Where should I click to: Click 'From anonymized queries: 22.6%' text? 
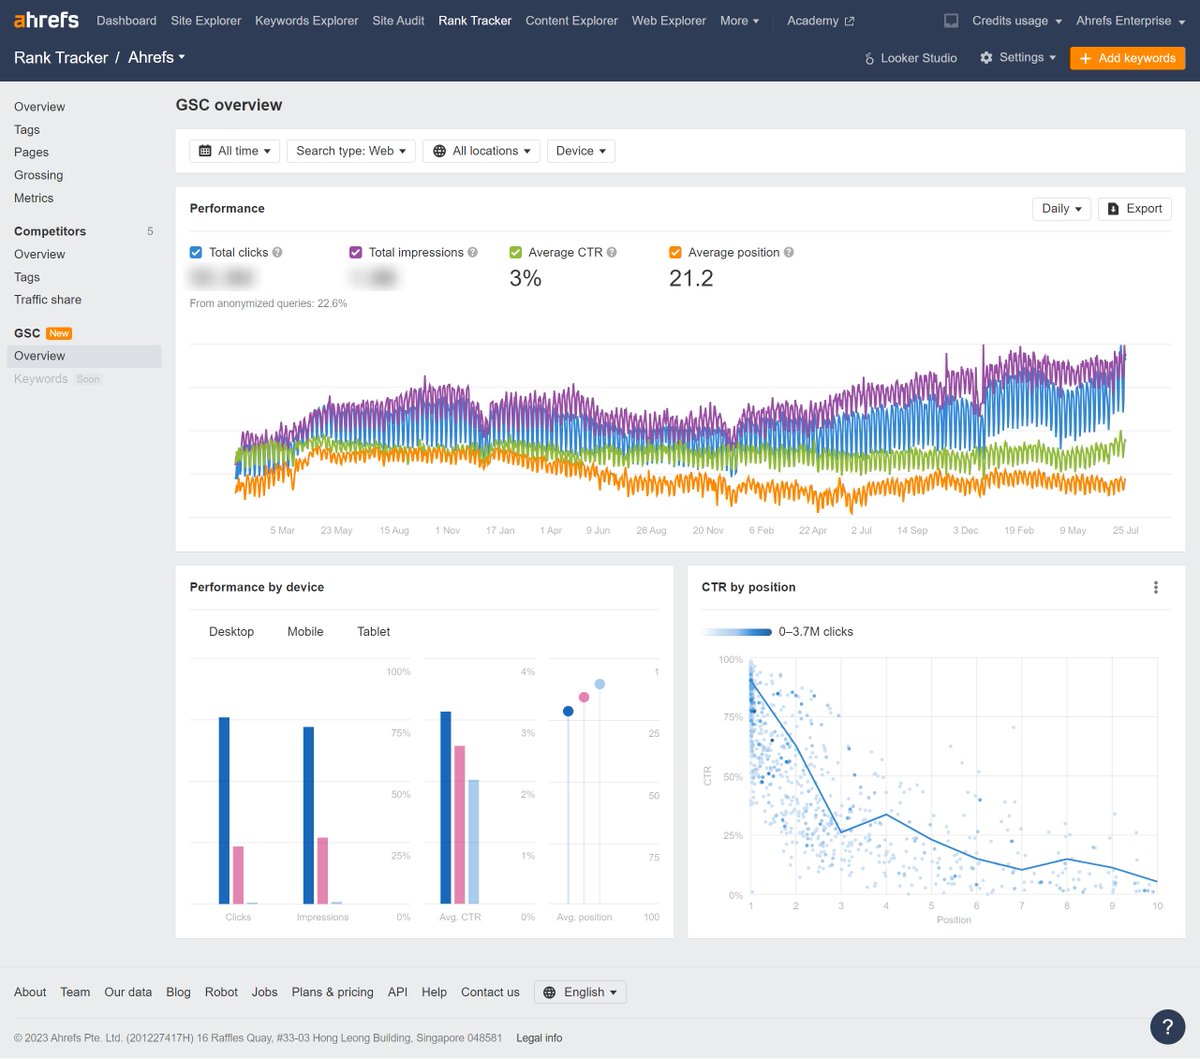tap(268, 303)
